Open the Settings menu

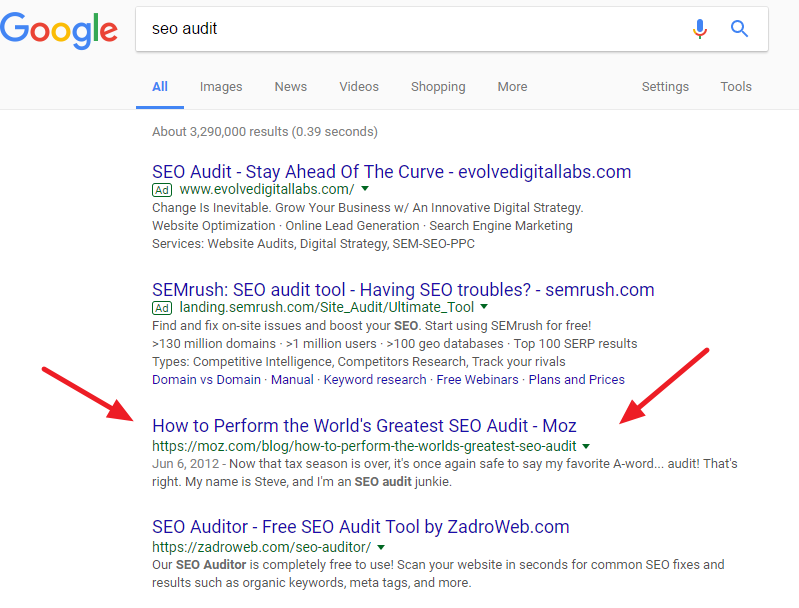665,87
